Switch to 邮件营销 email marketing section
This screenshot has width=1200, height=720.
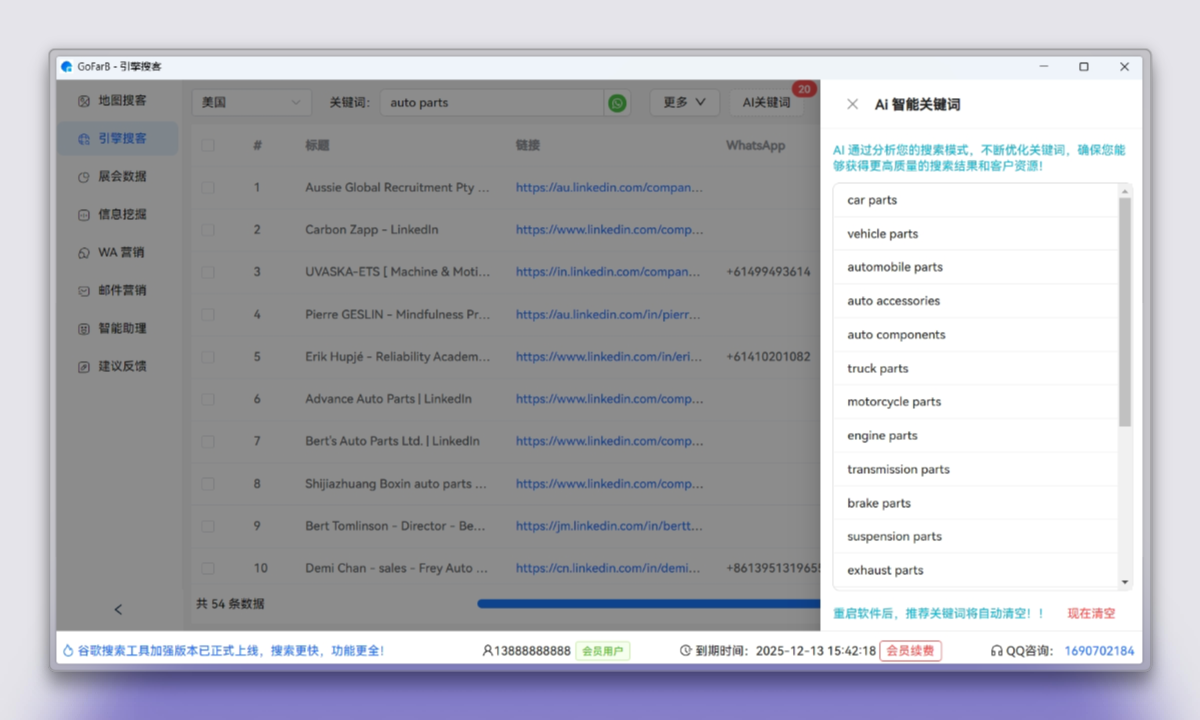tap(118, 291)
